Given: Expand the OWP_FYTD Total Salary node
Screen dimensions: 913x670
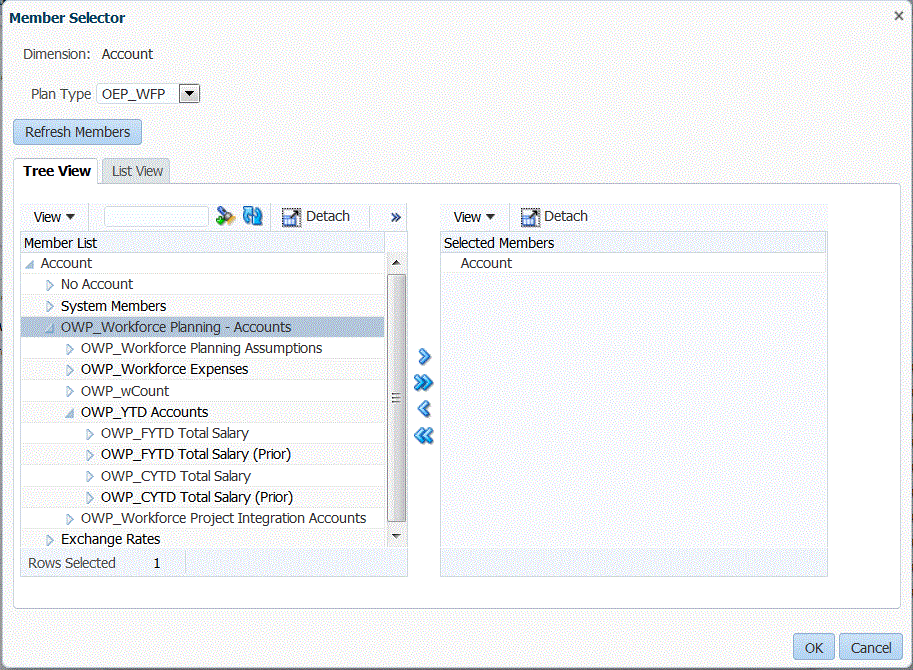Looking at the screenshot, I should click(x=90, y=434).
